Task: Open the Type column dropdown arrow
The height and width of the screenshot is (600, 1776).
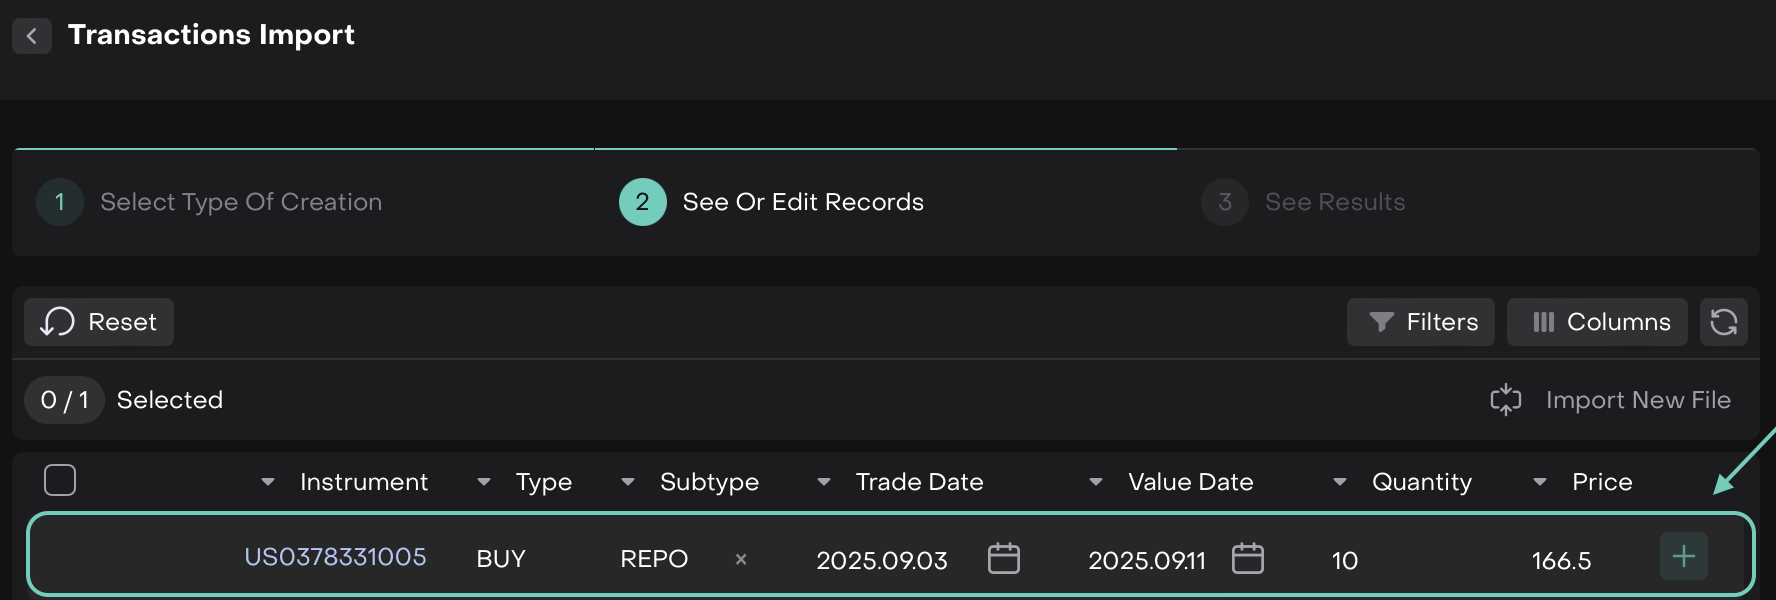Action: click(484, 482)
